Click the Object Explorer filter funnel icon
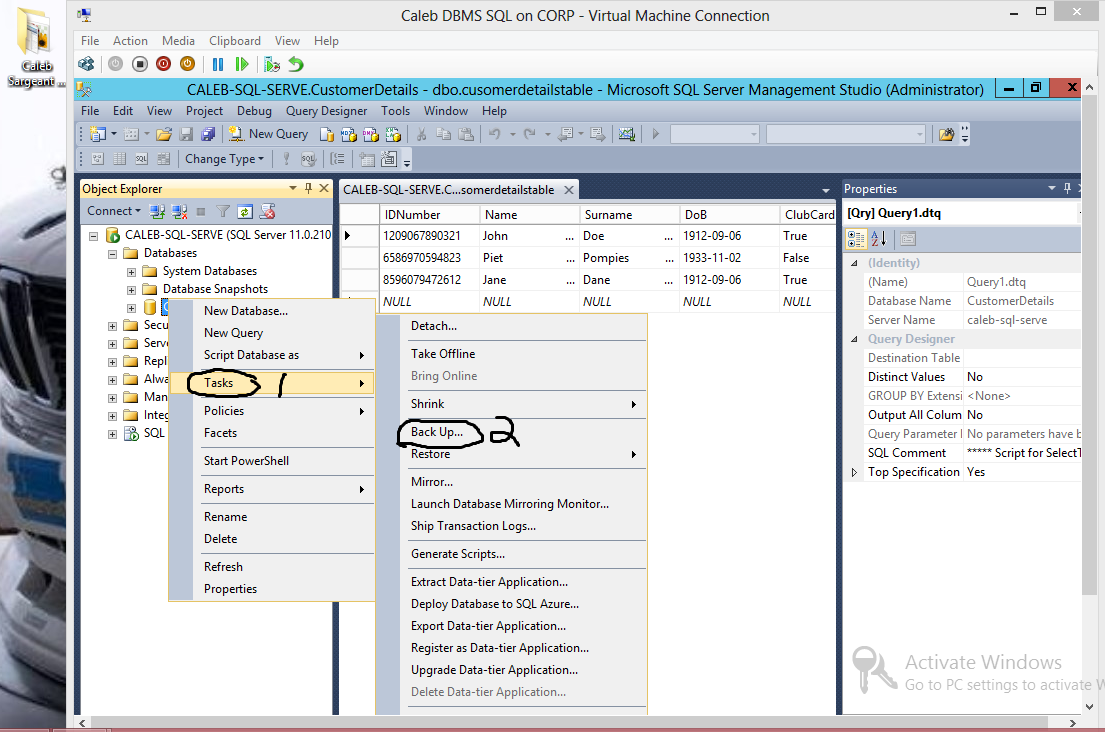 click(223, 211)
